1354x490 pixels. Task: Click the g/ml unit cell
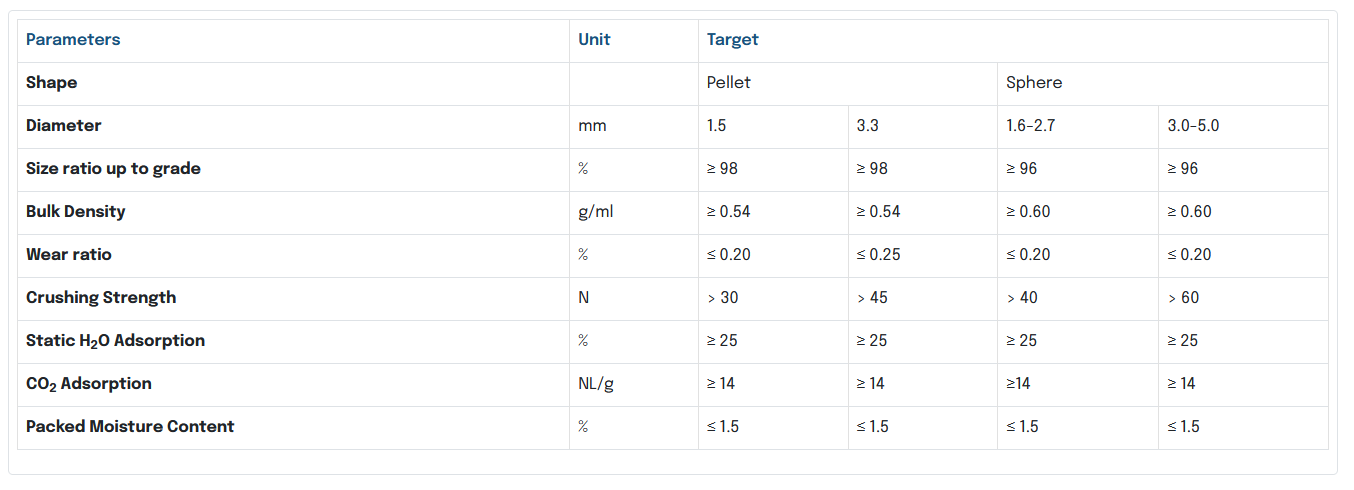click(x=596, y=212)
